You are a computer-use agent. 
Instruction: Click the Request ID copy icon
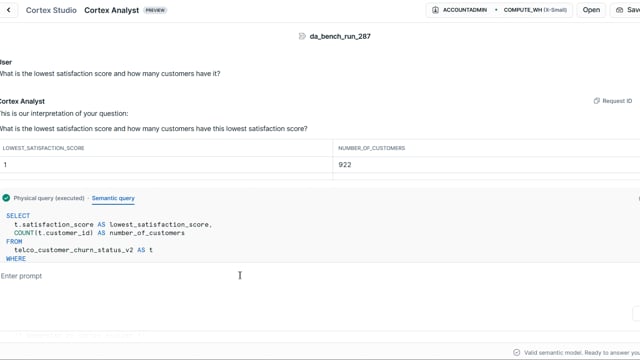click(596, 101)
